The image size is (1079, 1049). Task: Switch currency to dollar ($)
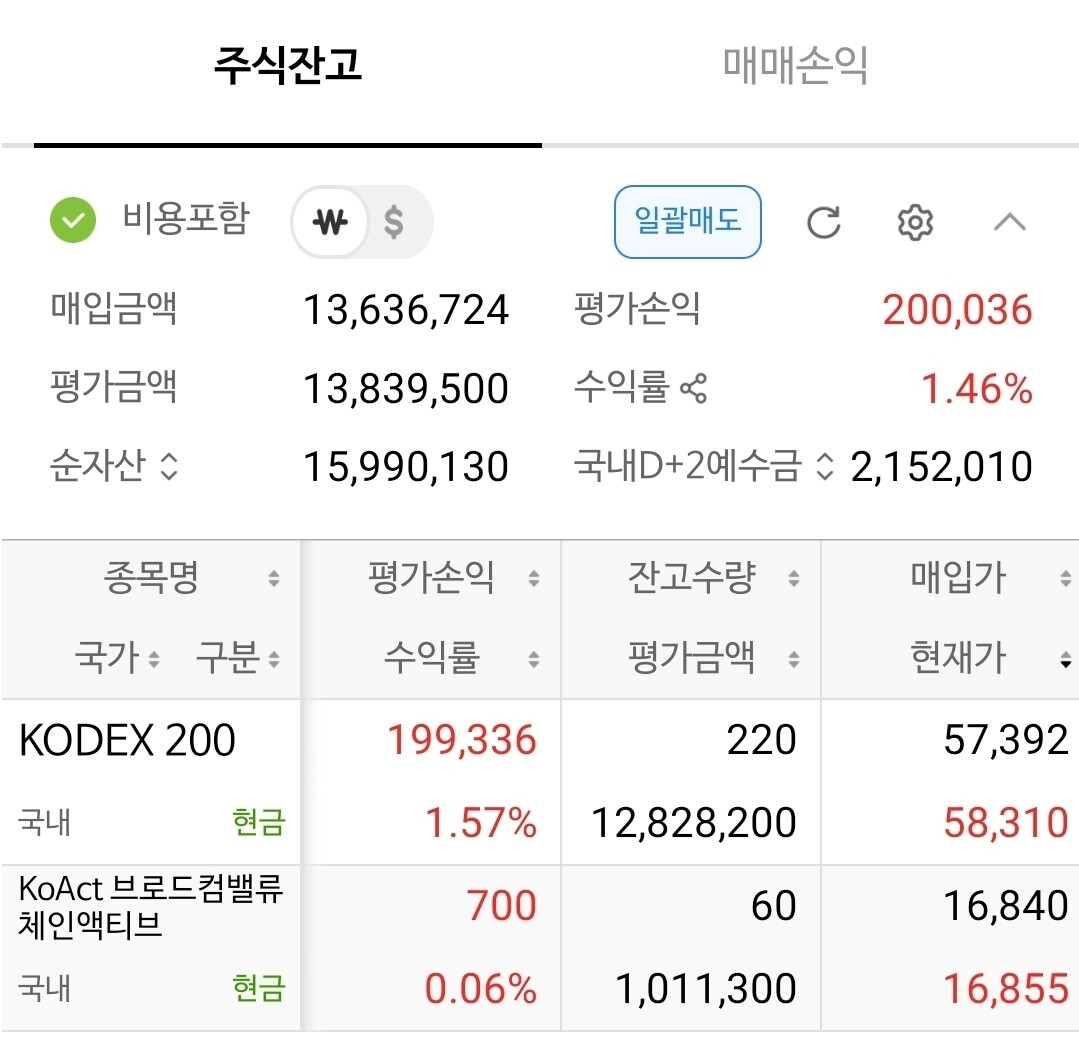(x=394, y=222)
